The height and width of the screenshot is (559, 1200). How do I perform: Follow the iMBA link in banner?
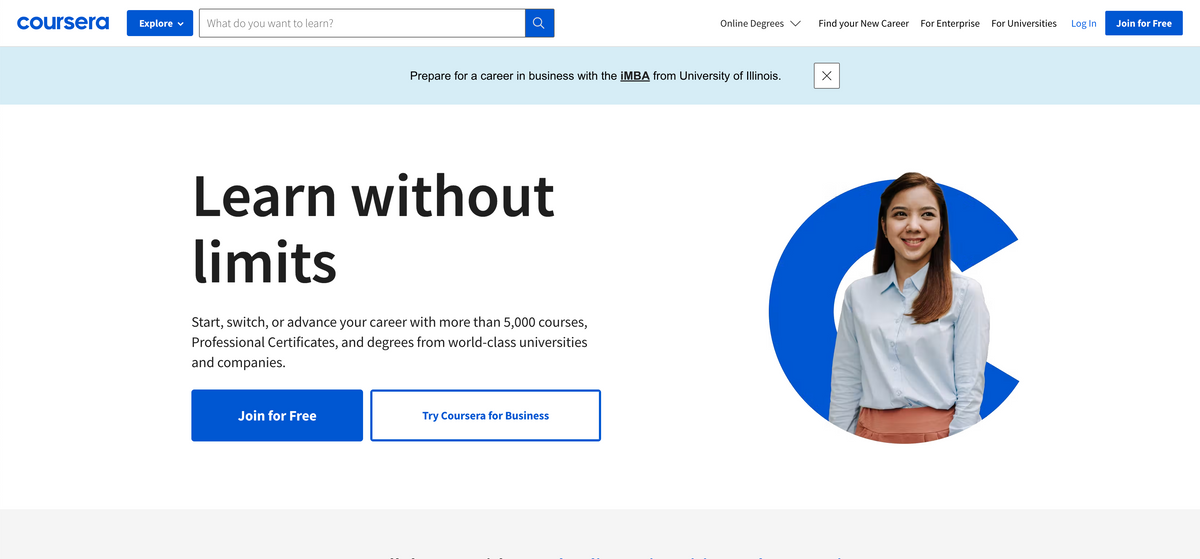coord(635,75)
